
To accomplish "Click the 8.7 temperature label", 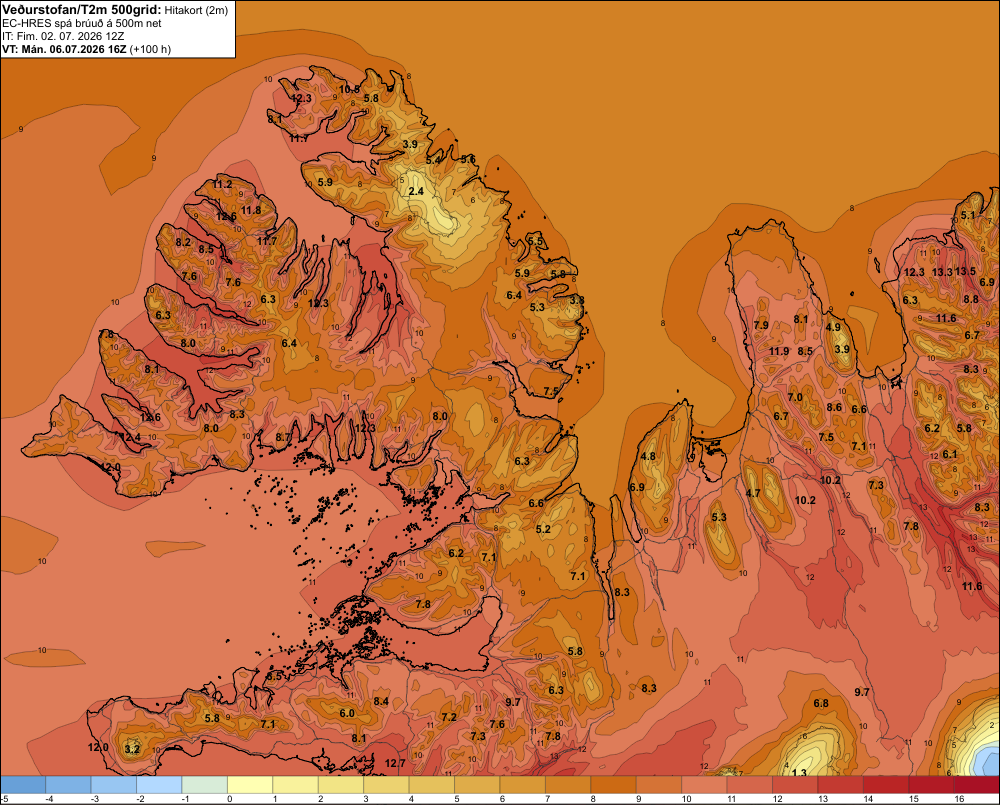I will click(x=283, y=438).
